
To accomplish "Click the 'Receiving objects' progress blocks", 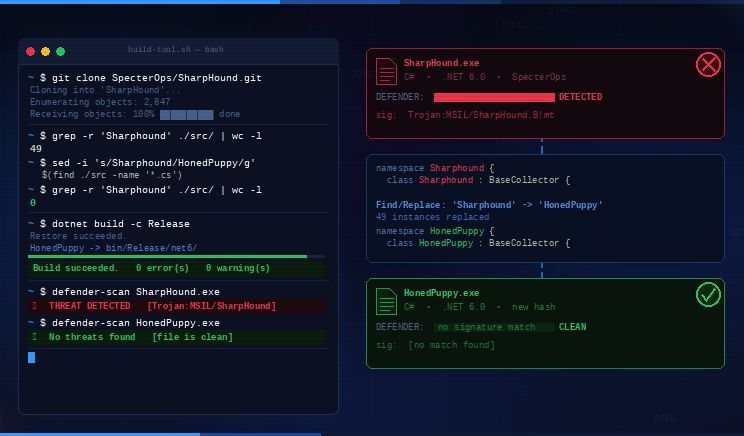I will tap(186, 114).
